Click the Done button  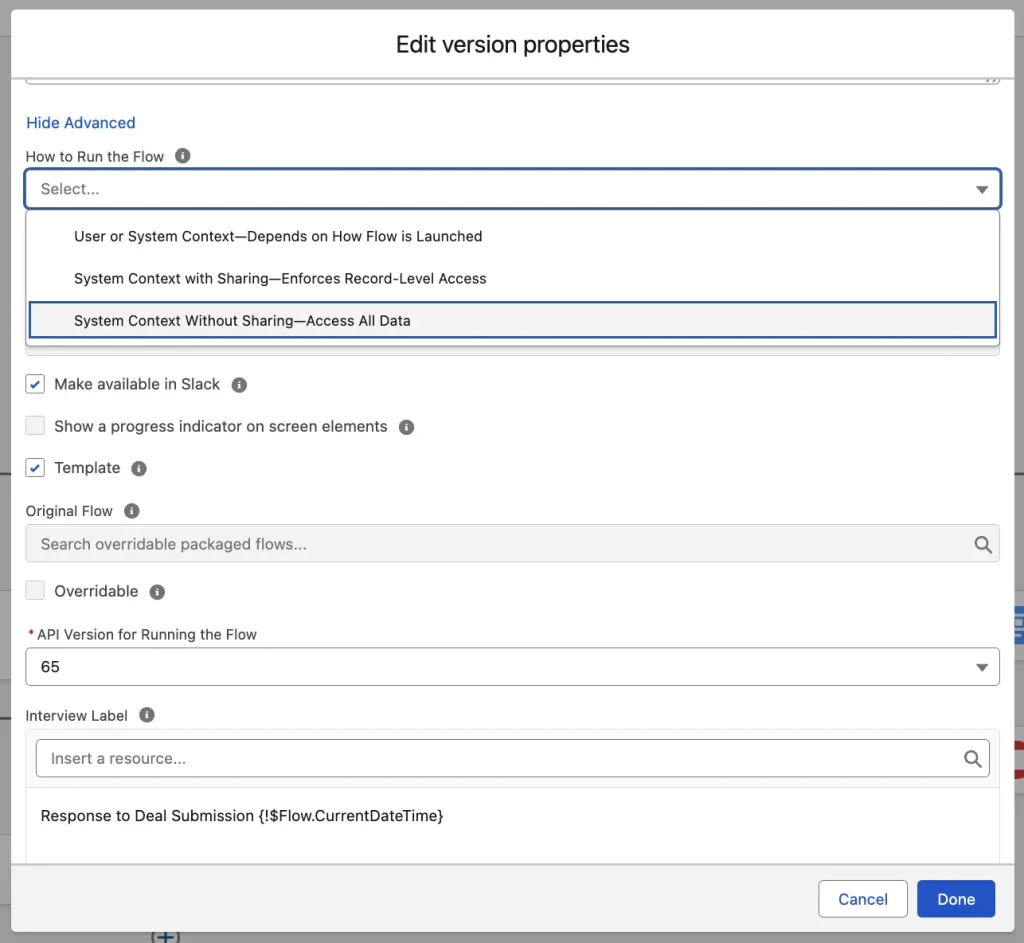coord(956,899)
